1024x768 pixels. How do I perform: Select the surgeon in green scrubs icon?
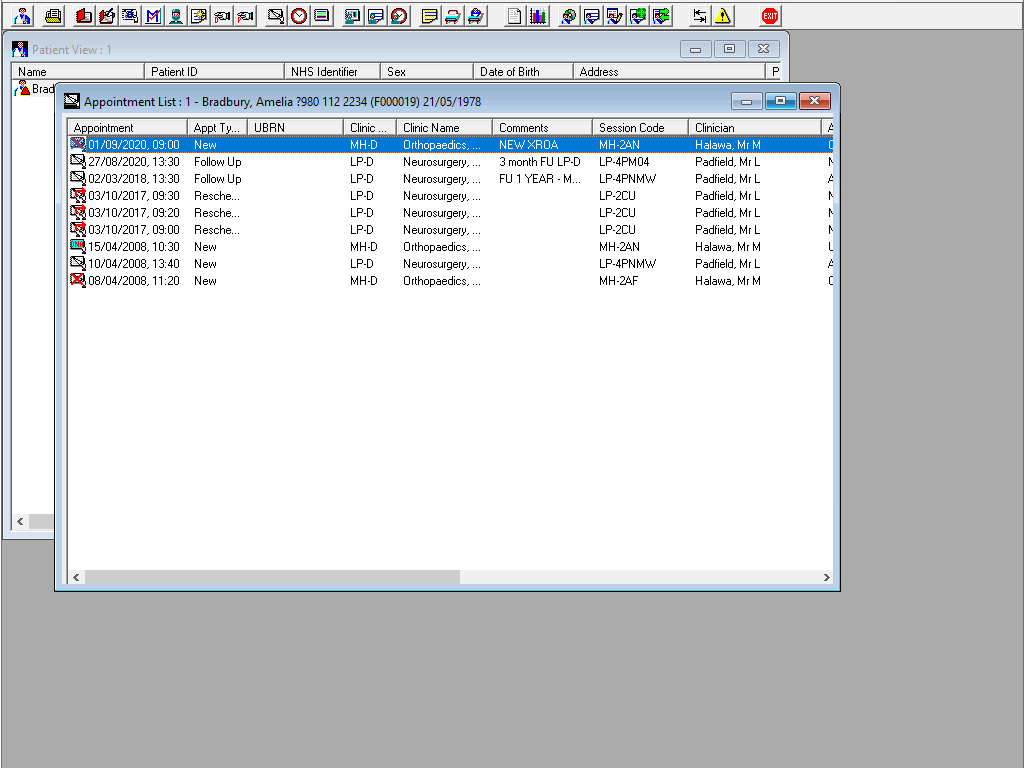point(176,16)
